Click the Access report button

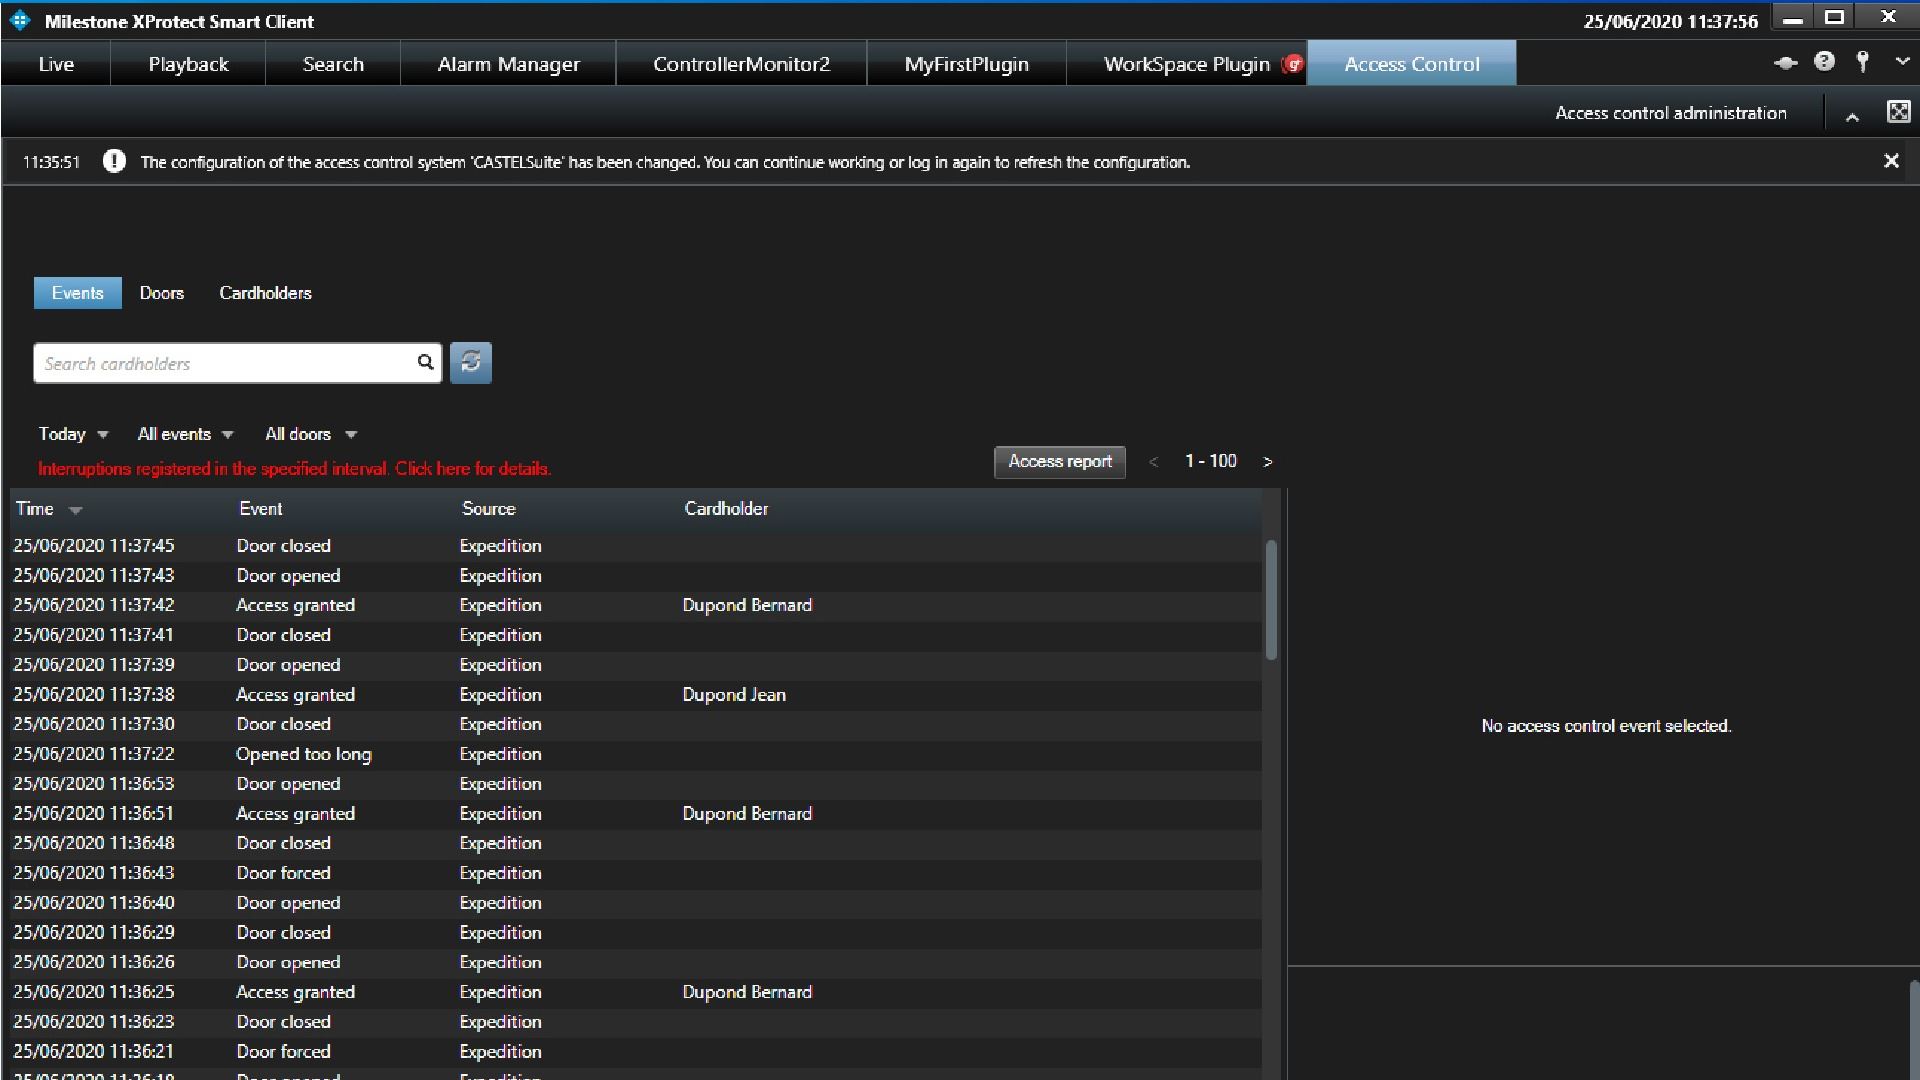(1059, 462)
